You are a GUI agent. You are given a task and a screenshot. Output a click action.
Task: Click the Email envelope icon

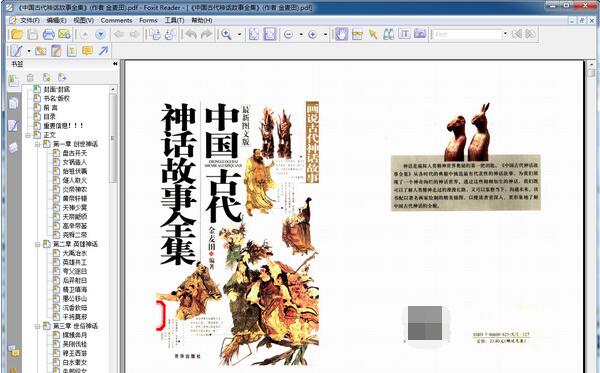(x=64, y=34)
